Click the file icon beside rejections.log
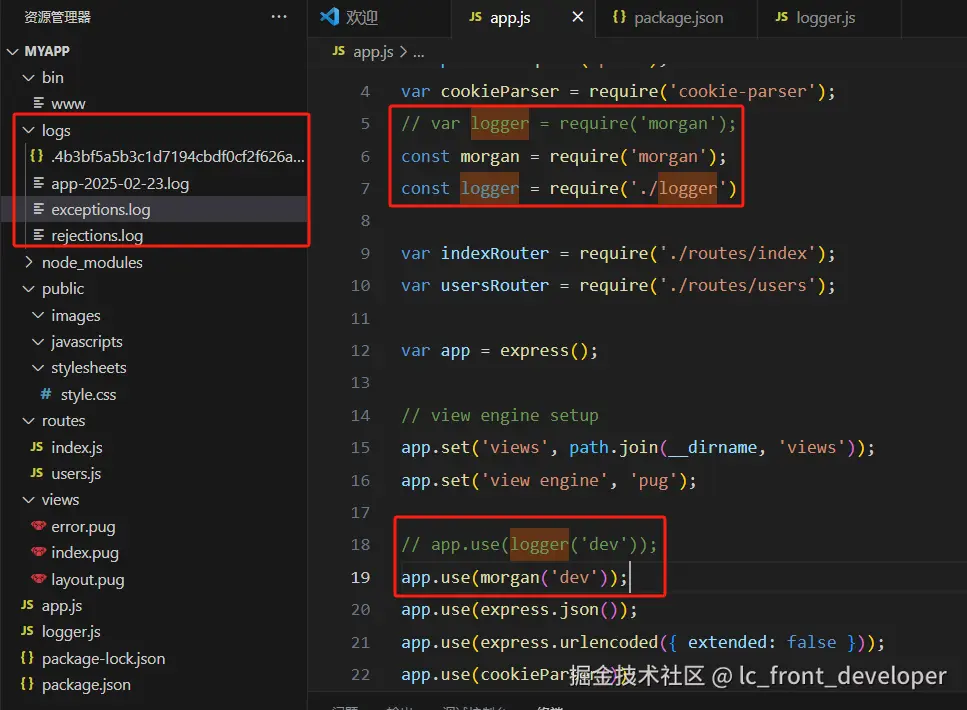The image size is (967, 710). click(38, 235)
